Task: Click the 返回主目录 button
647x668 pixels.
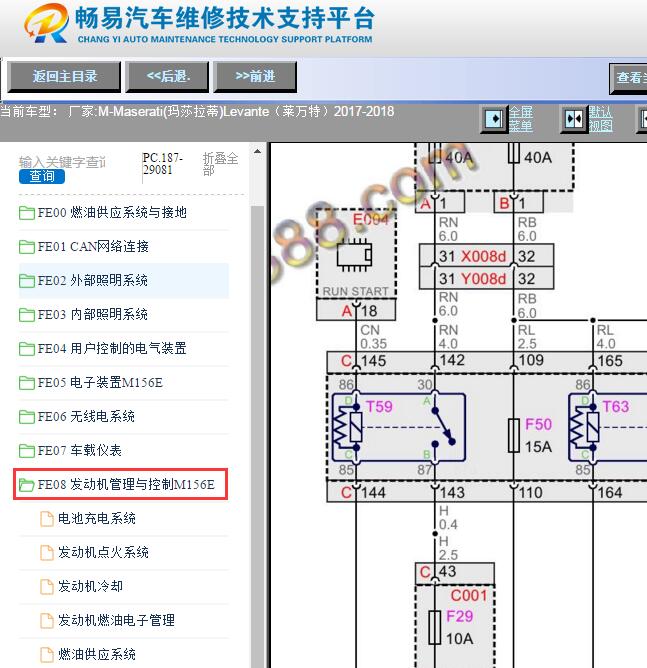Action: coord(64,77)
